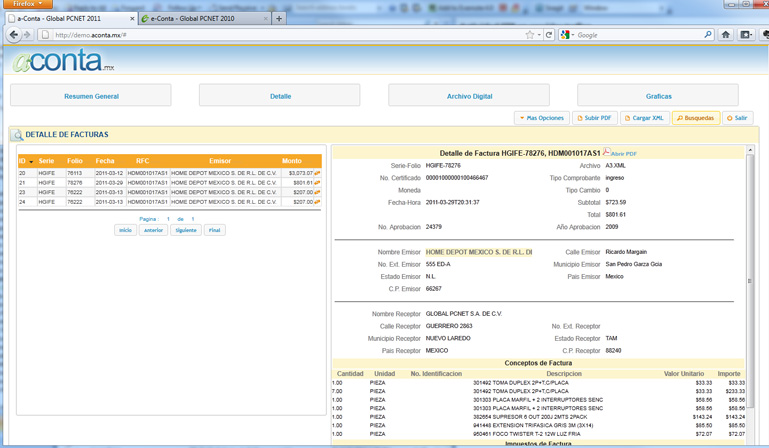Viewport: 769px width, 448px height.
Task: Open the Resumen General section
Action: [91, 95]
